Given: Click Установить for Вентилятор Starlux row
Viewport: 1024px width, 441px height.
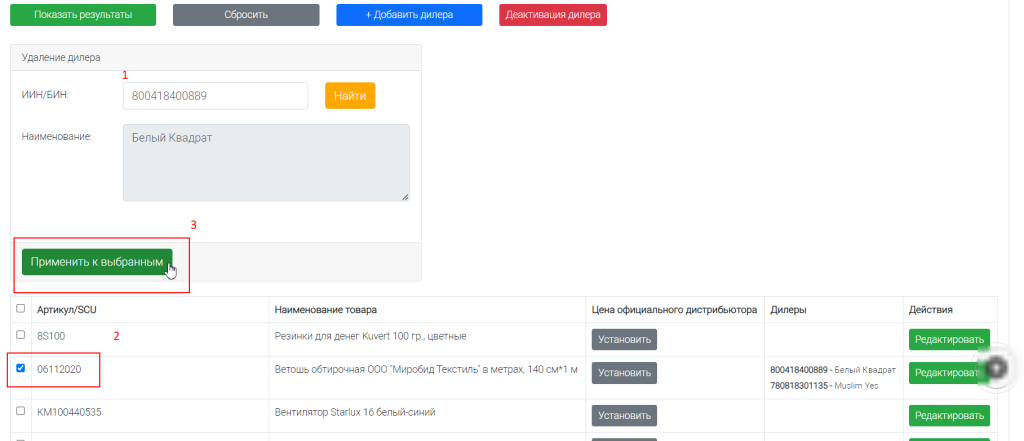Looking at the screenshot, I should click(624, 415).
